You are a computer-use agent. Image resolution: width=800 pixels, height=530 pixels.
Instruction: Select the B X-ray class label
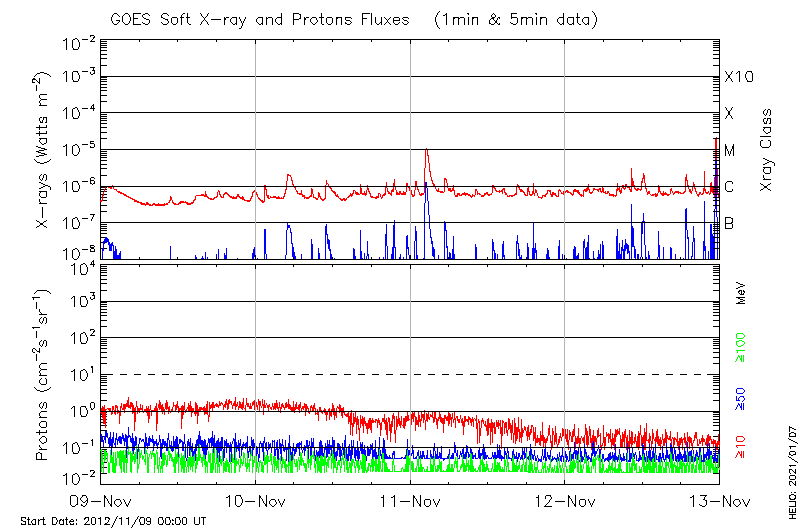[729, 223]
